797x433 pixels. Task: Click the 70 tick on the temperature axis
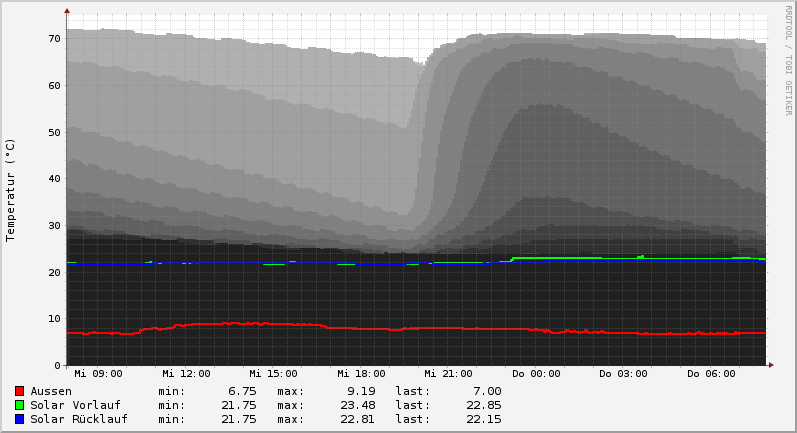[54, 39]
